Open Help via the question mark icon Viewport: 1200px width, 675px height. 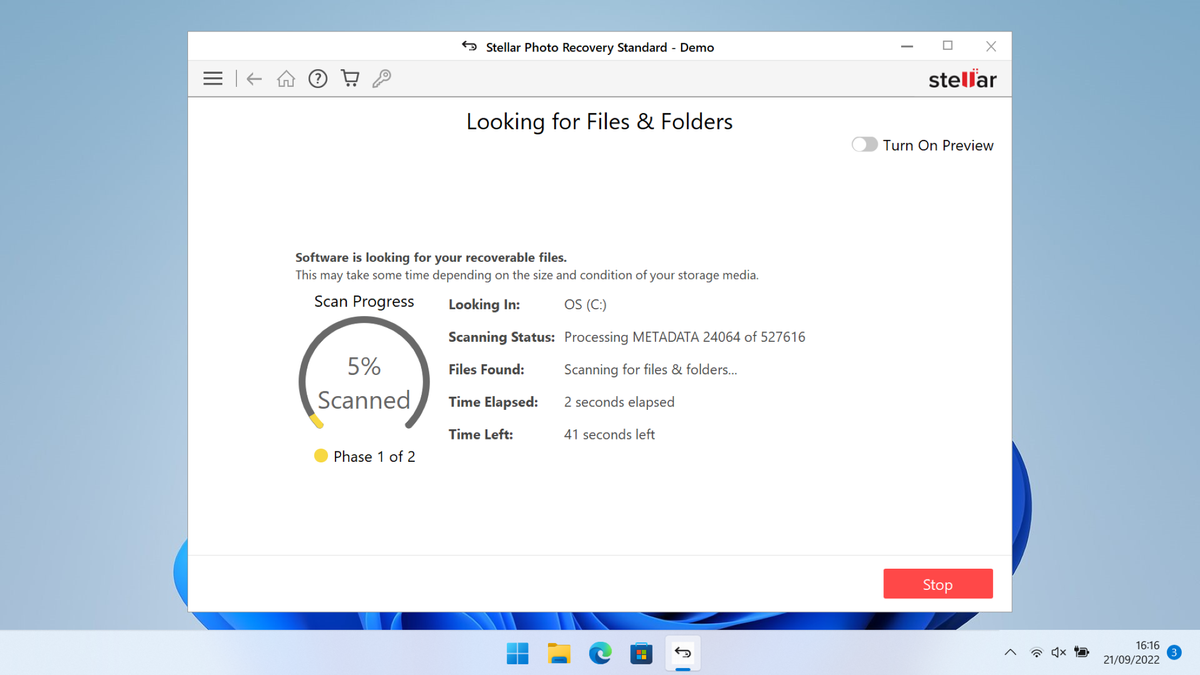(317, 78)
